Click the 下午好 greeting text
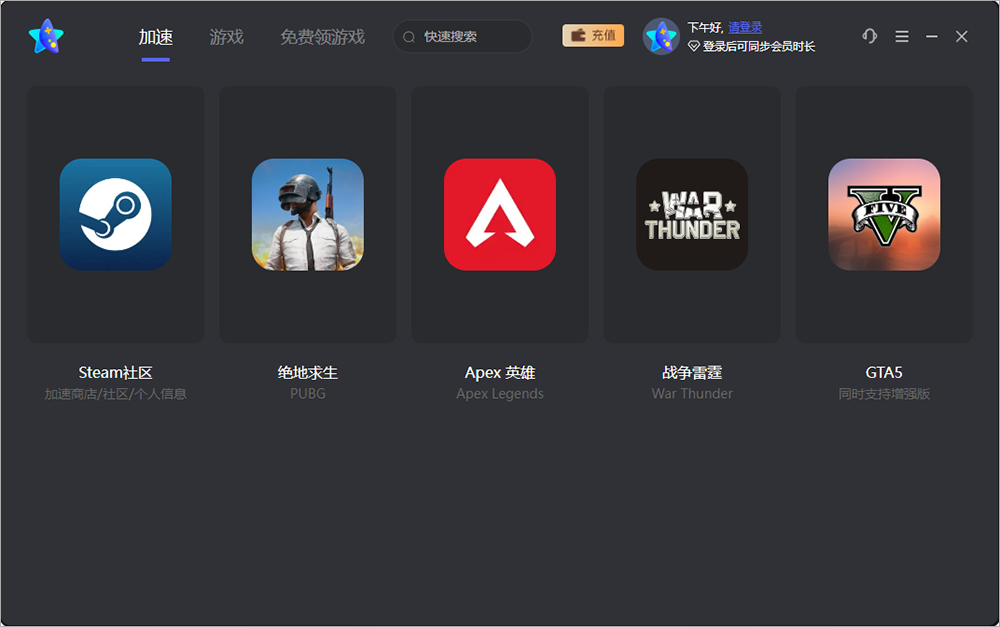 pos(704,27)
